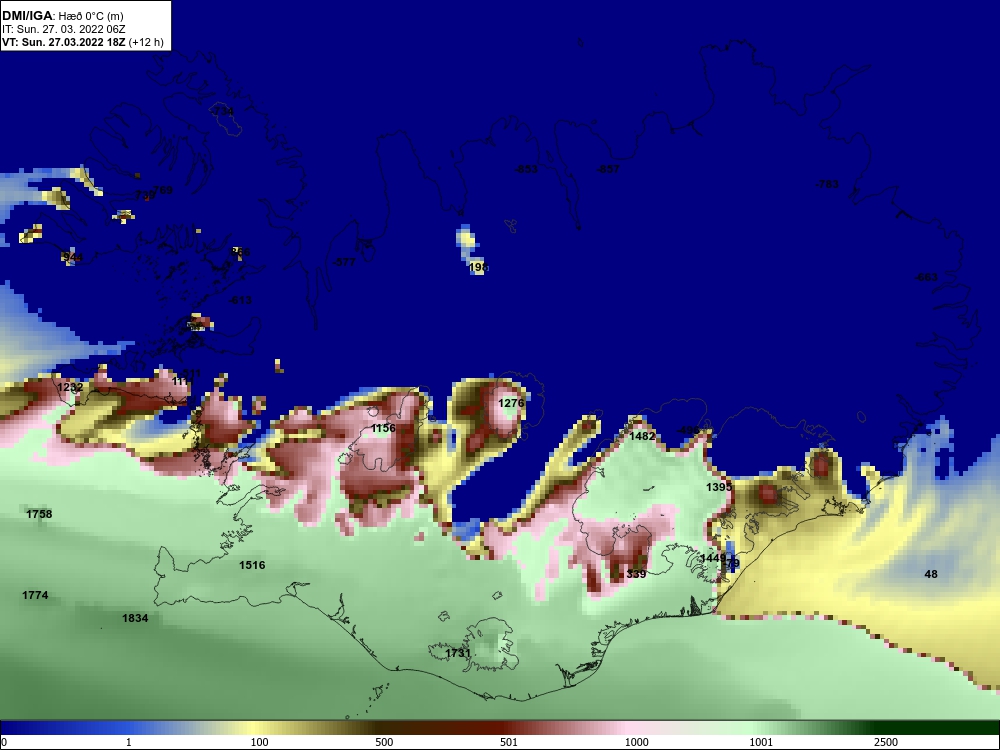Click the legend label 0
1000x750 pixels.
click(x=4, y=742)
